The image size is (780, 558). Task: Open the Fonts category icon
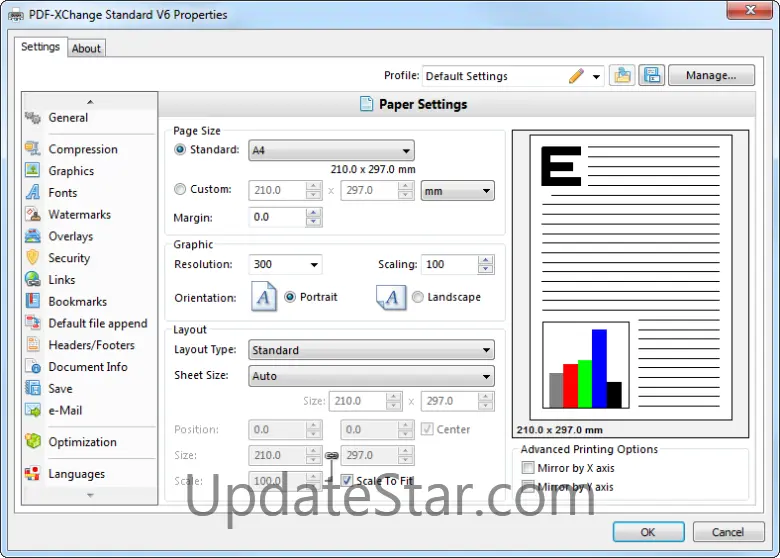33,192
